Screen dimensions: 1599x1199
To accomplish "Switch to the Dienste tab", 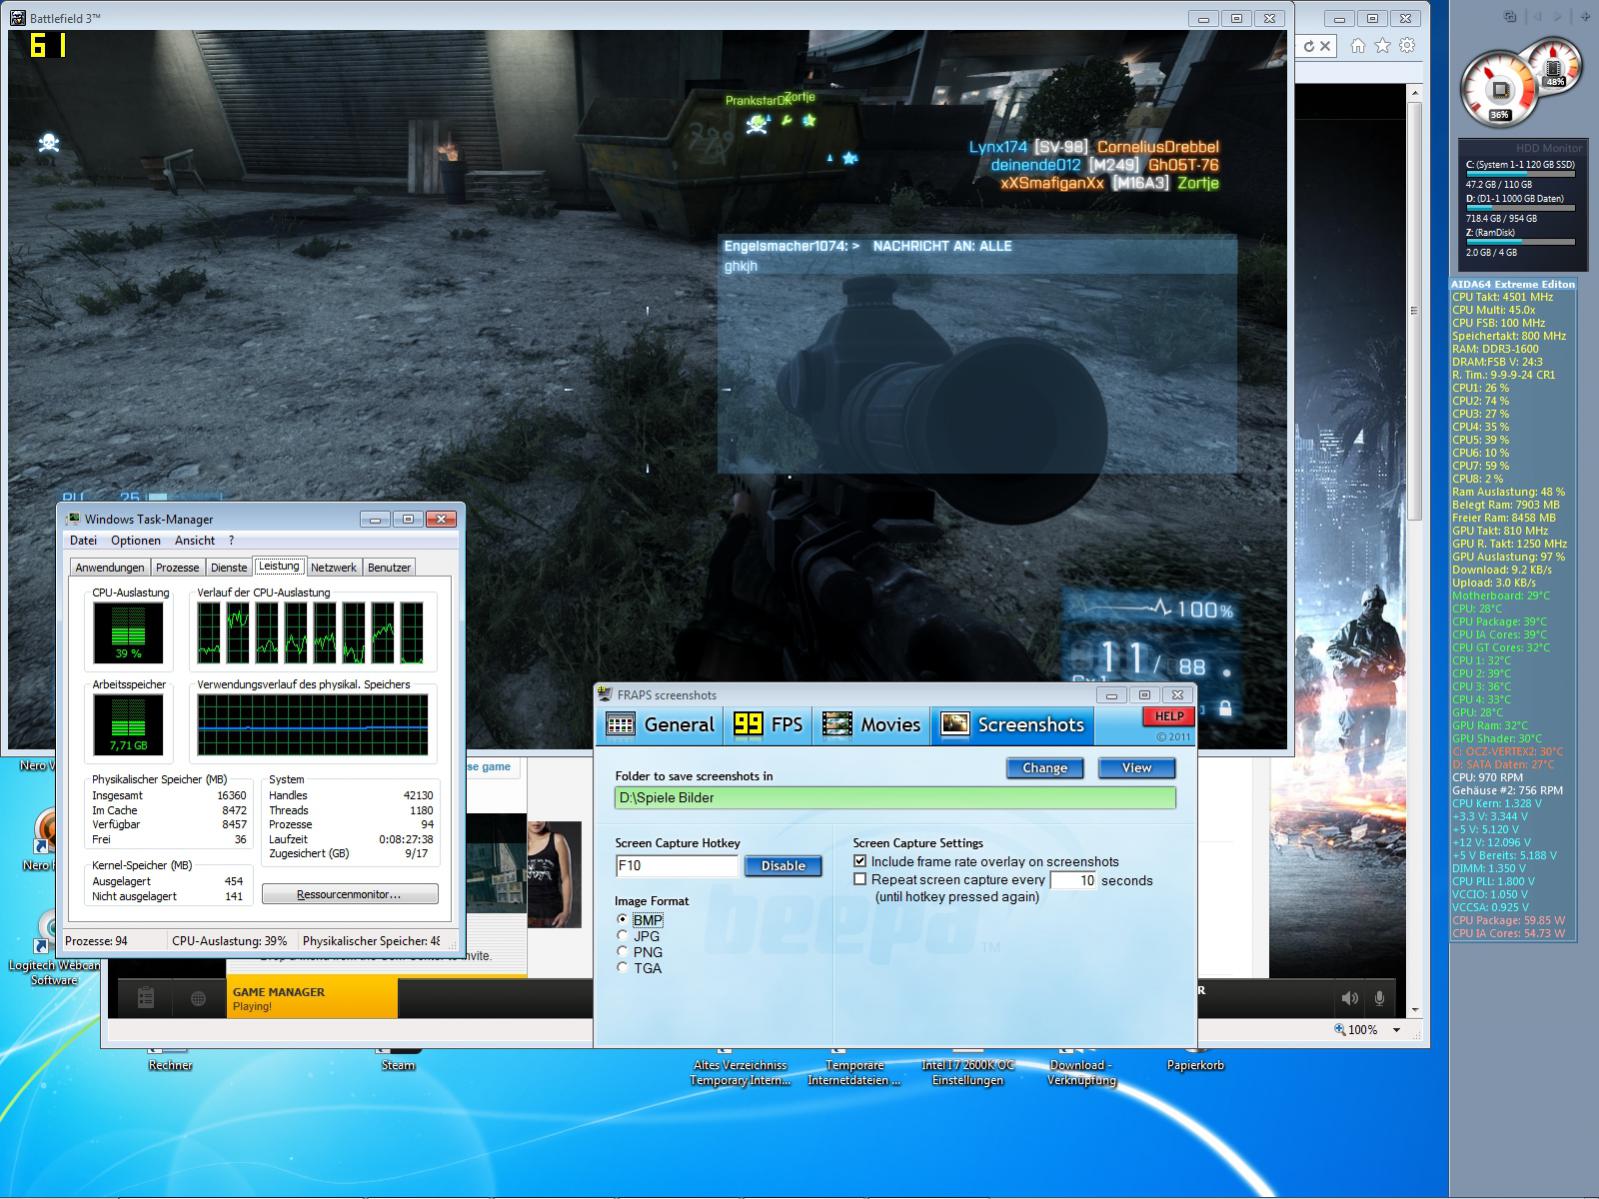I will point(229,567).
